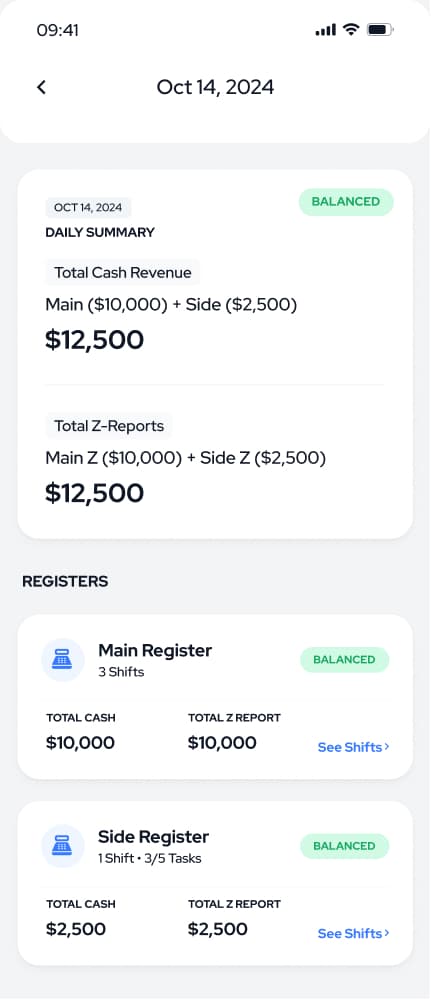Open See Shifts for Side Register
The width and height of the screenshot is (431, 1000).
(353, 933)
